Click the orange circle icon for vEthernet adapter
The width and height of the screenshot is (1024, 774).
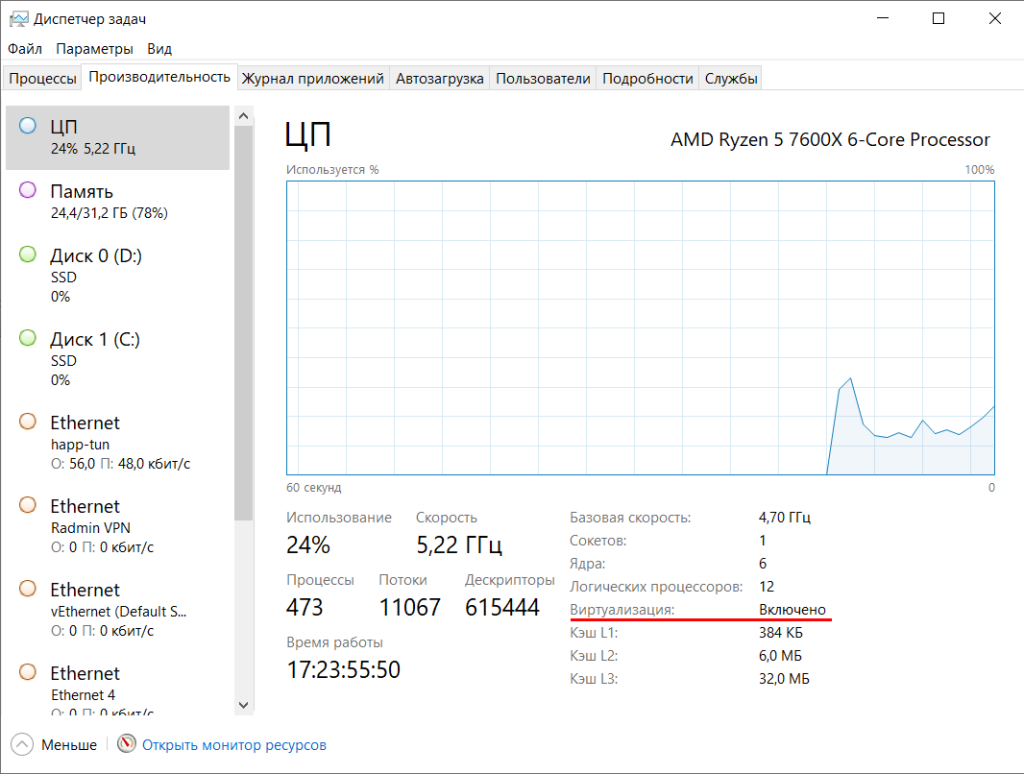click(x=27, y=589)
